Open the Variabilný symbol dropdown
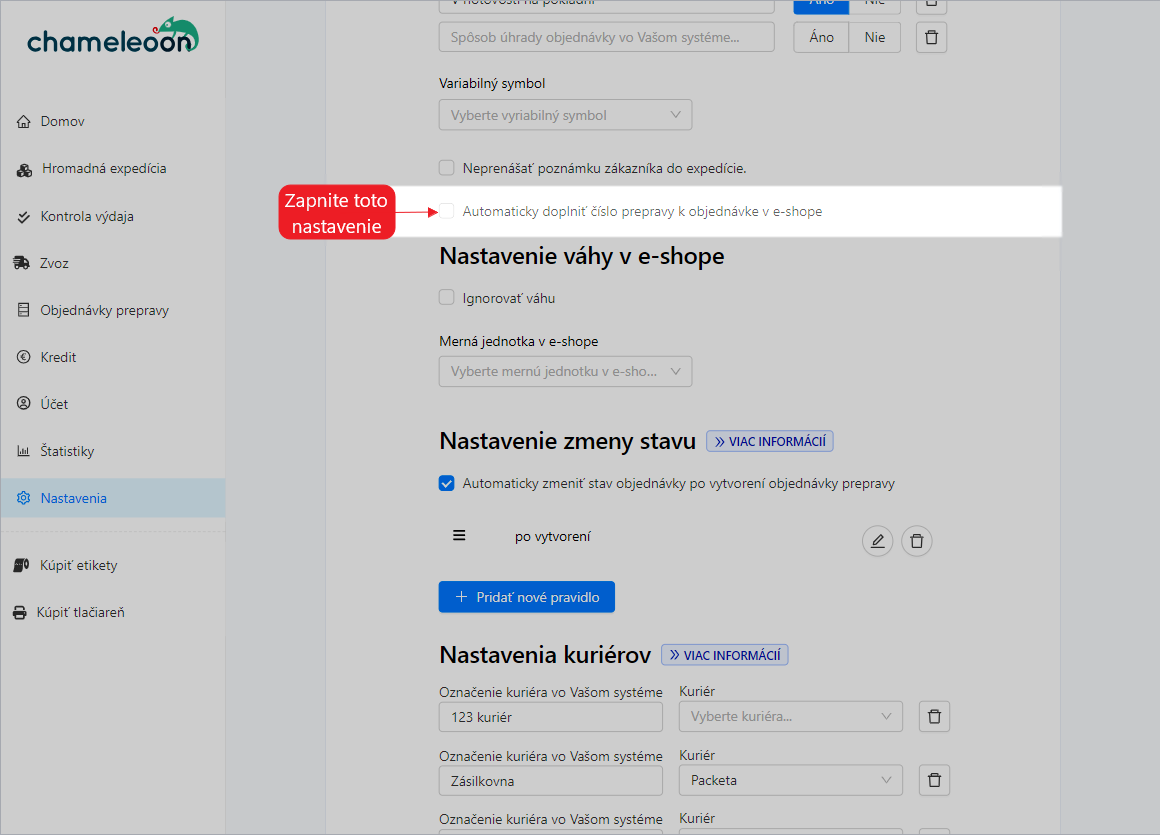The image size is (1160, 835). point(565,115)
